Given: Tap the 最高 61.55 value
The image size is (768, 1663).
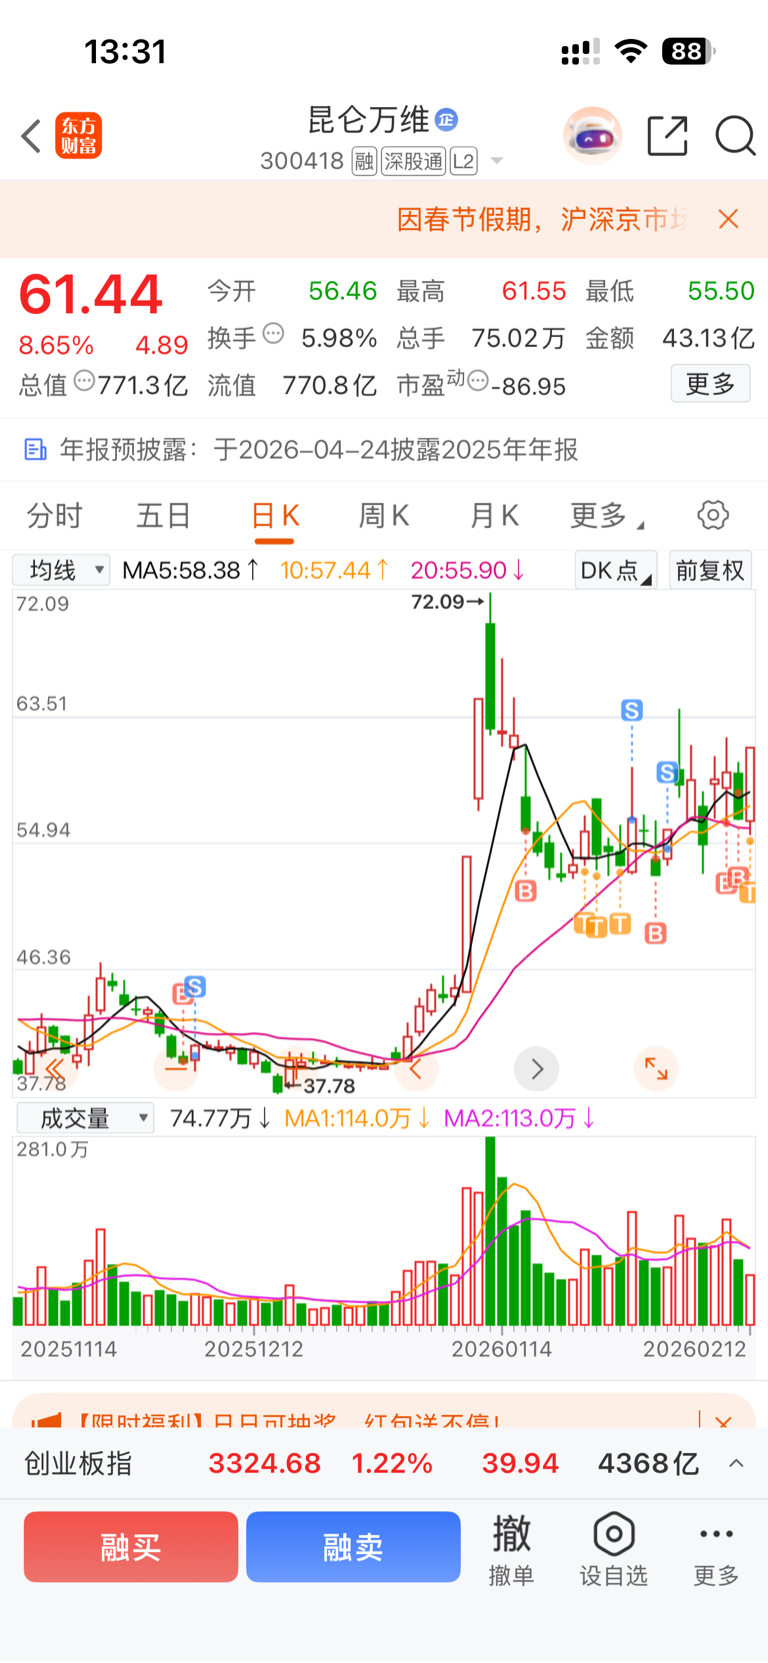Looking at the screenshot, I should (x=534, y=291).
